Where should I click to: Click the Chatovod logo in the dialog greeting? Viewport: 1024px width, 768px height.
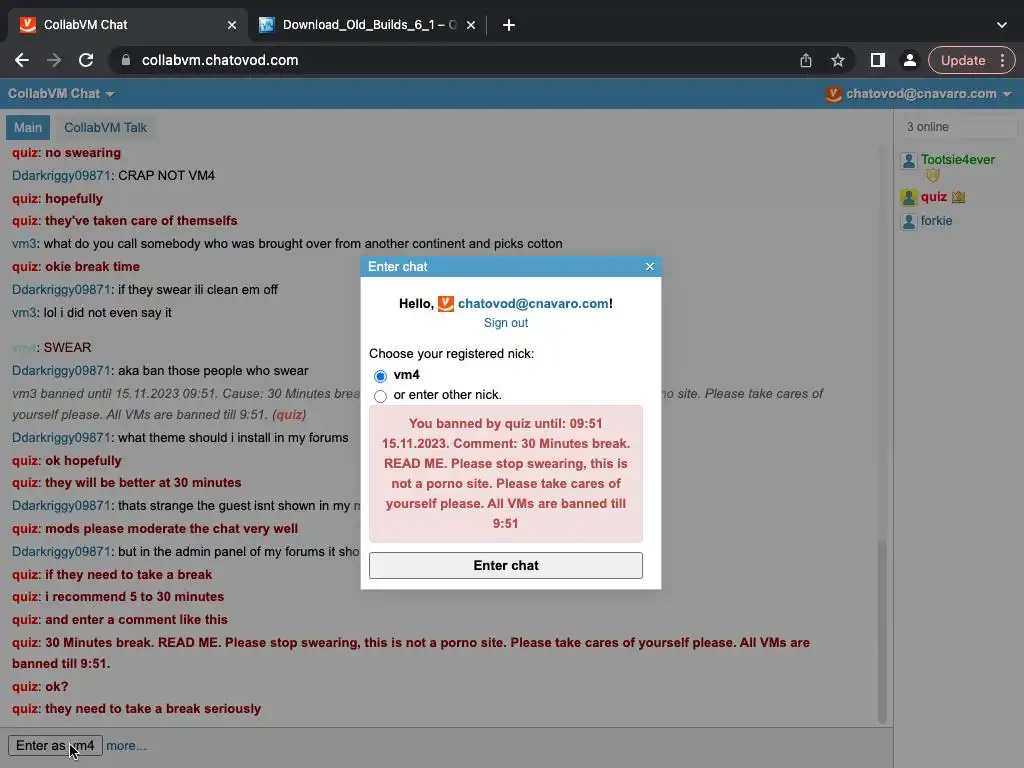pos(445,304)
